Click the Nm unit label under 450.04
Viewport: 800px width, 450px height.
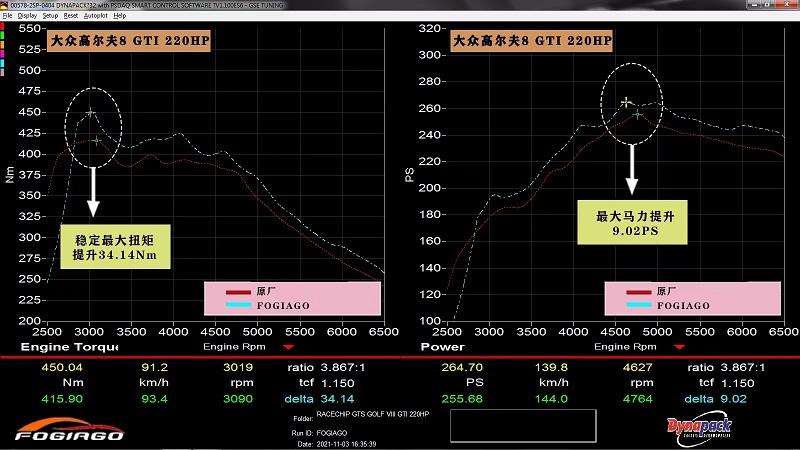[73, 383]
